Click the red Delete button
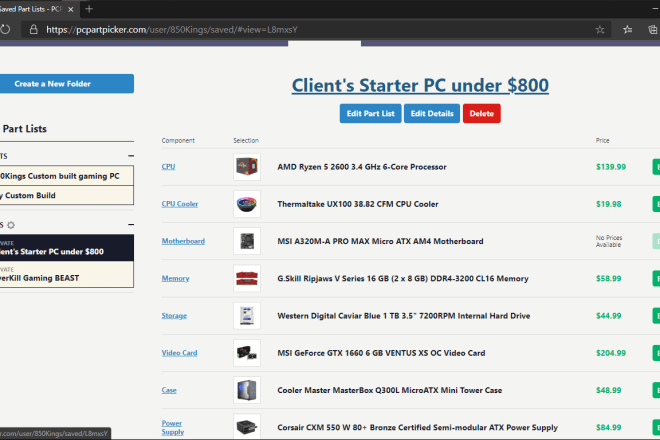This screenshot has width=660, height=440. [482, 114]
